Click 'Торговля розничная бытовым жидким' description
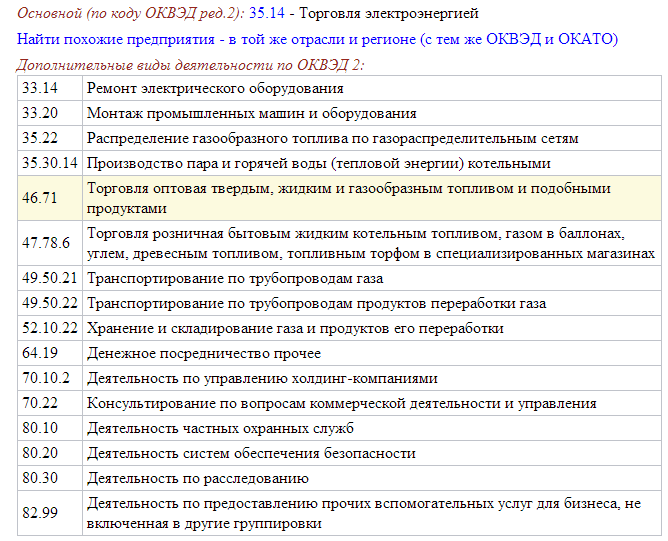 click(371, 243)
